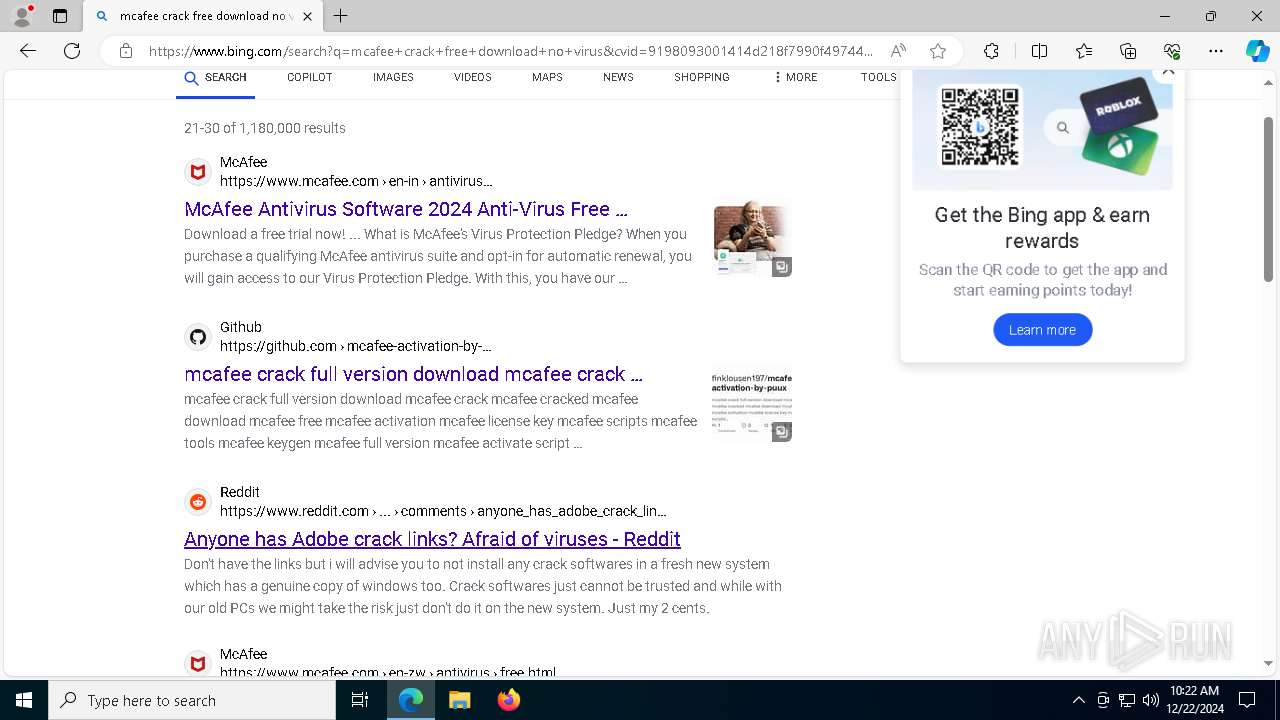Click the mcafee.com en-in antivirus URL
This screenshot has width=1280, height=720.
(x=356, y=181)
